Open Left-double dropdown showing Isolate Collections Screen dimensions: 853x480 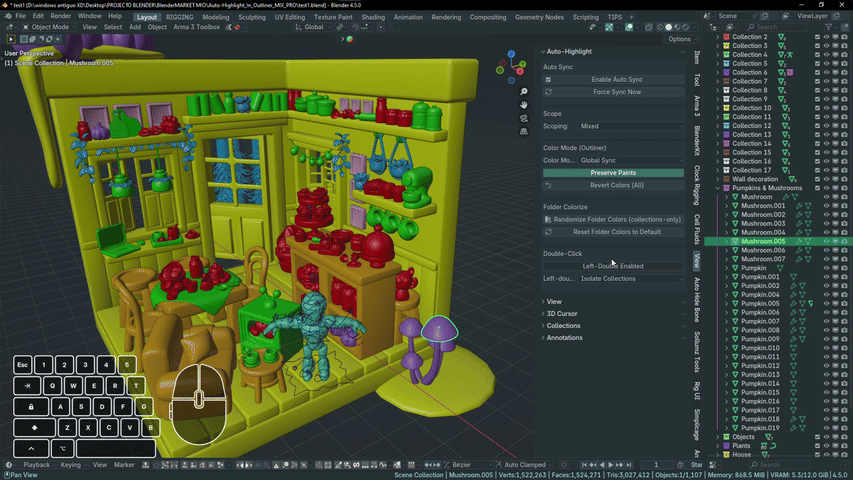tap(631, 279)
